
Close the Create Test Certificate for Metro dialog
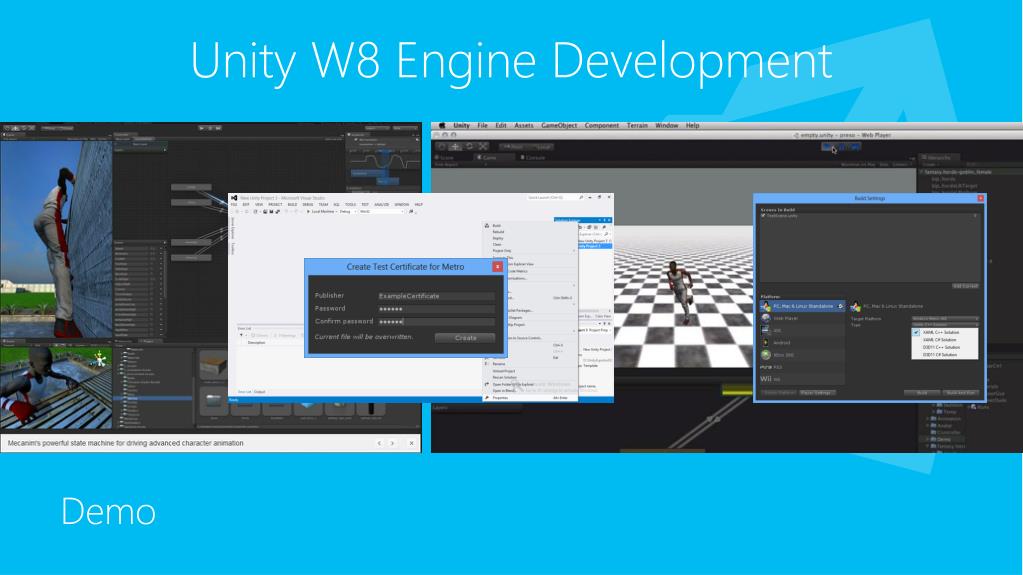pyautogui.click(x=497, y=266)
